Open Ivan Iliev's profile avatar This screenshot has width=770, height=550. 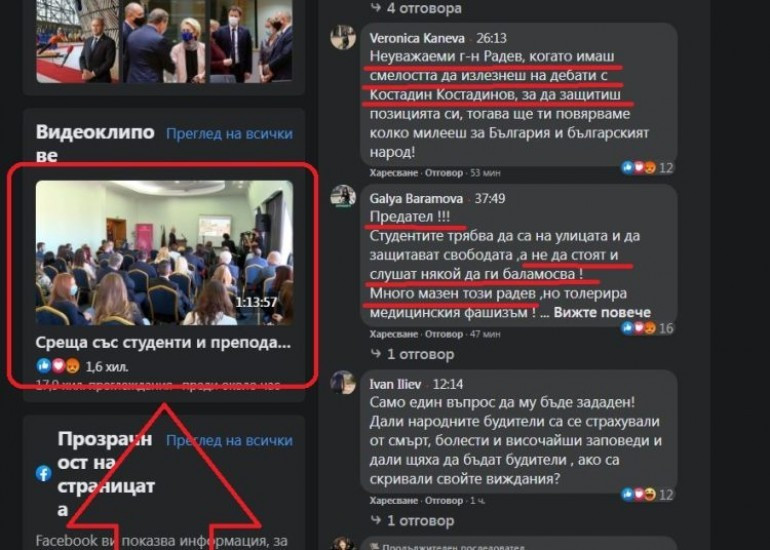343,383
